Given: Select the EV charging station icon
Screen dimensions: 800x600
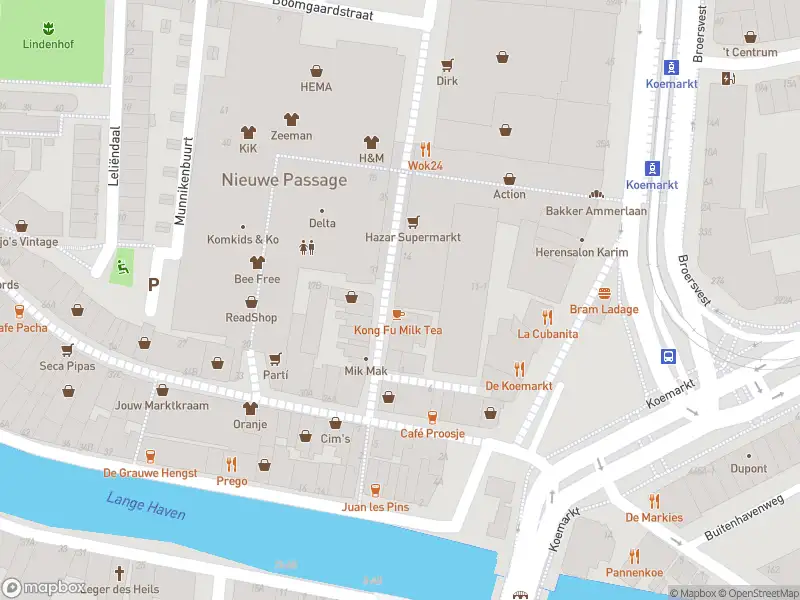Looking at the screenshot, I should 729,79.
